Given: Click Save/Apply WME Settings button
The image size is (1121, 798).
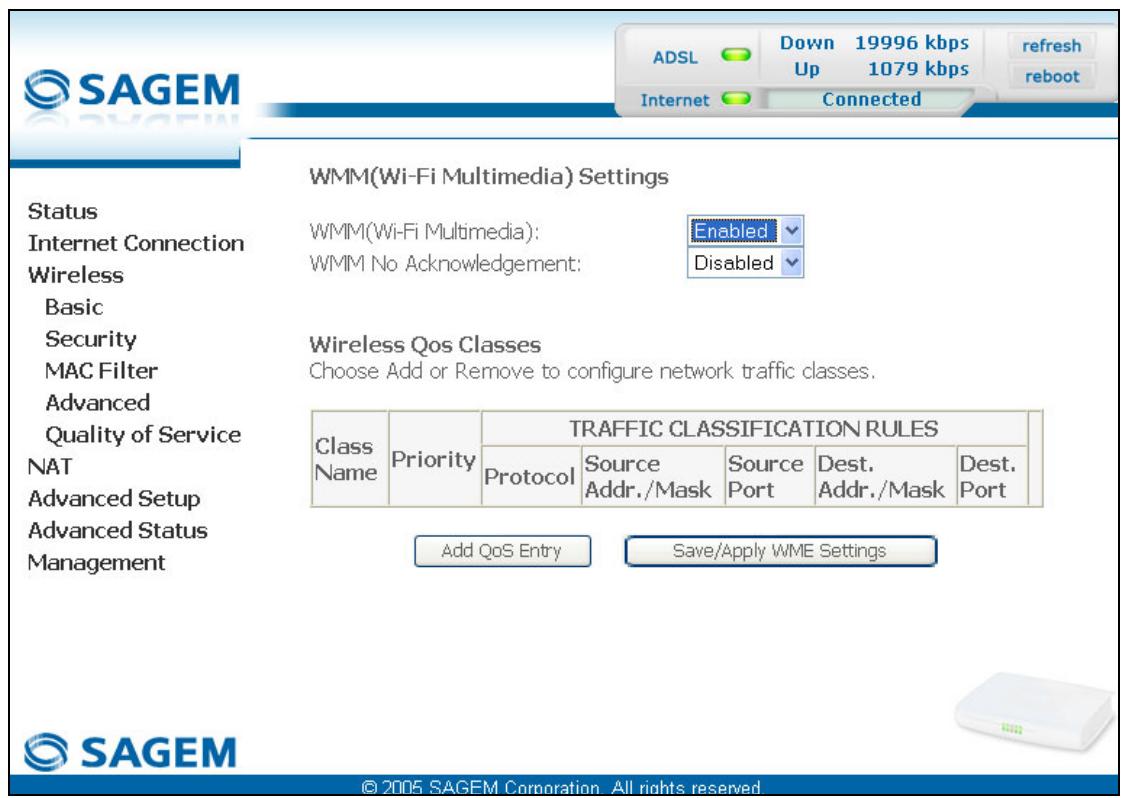Looking at the screenshot, I should click(779, 551).
